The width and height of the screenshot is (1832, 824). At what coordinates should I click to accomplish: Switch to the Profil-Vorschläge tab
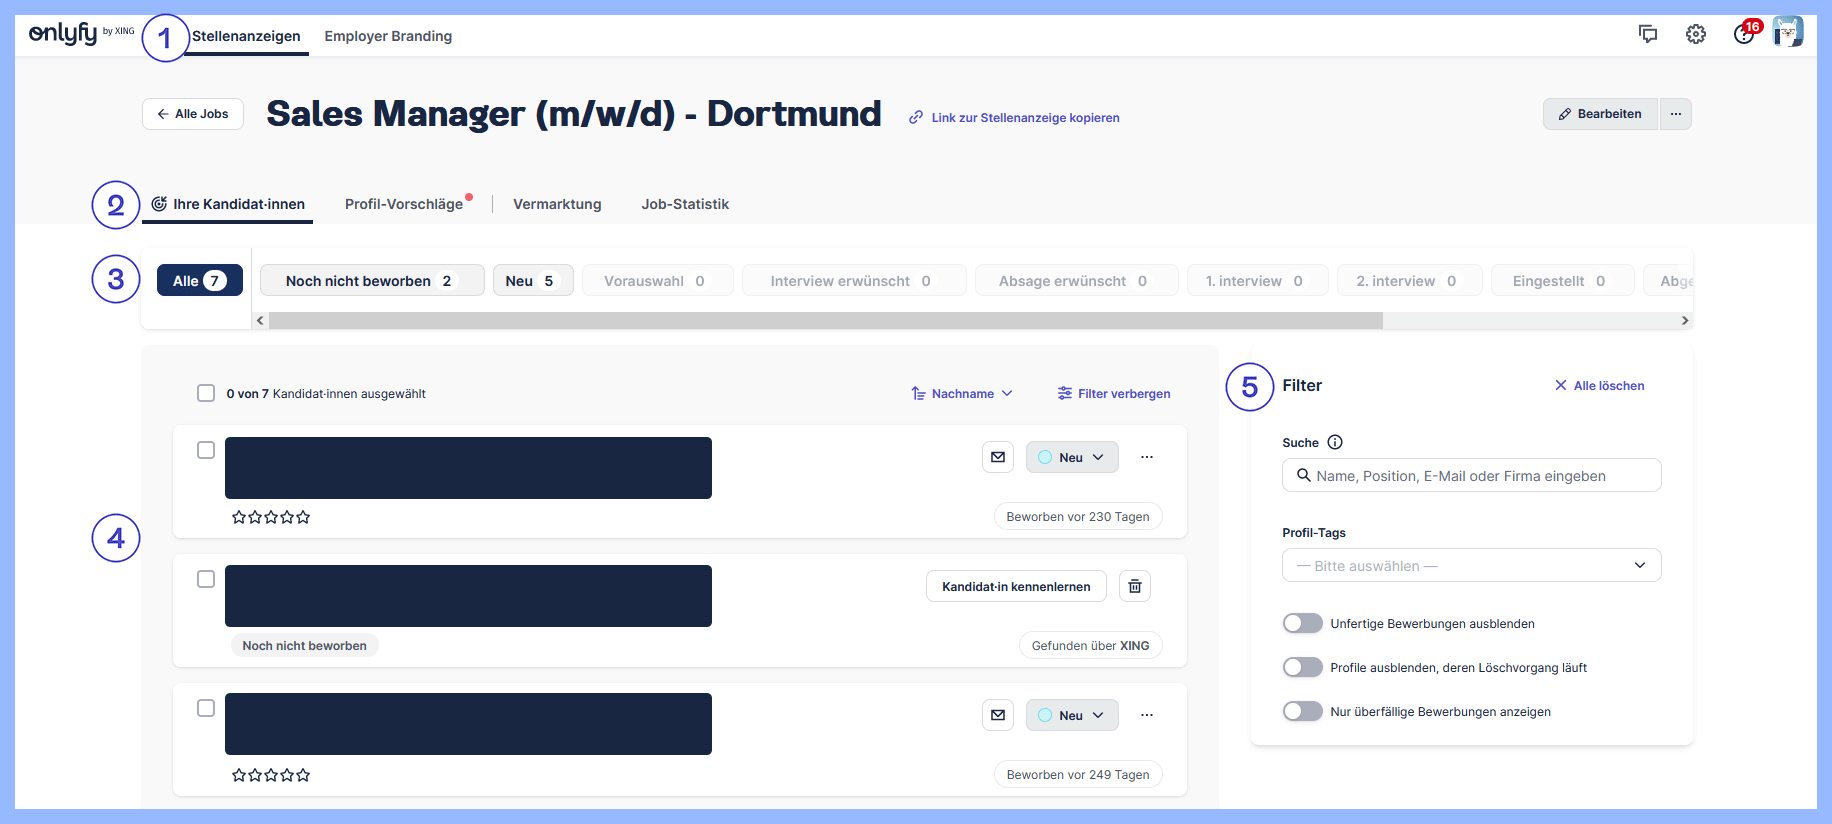(404, 204)
